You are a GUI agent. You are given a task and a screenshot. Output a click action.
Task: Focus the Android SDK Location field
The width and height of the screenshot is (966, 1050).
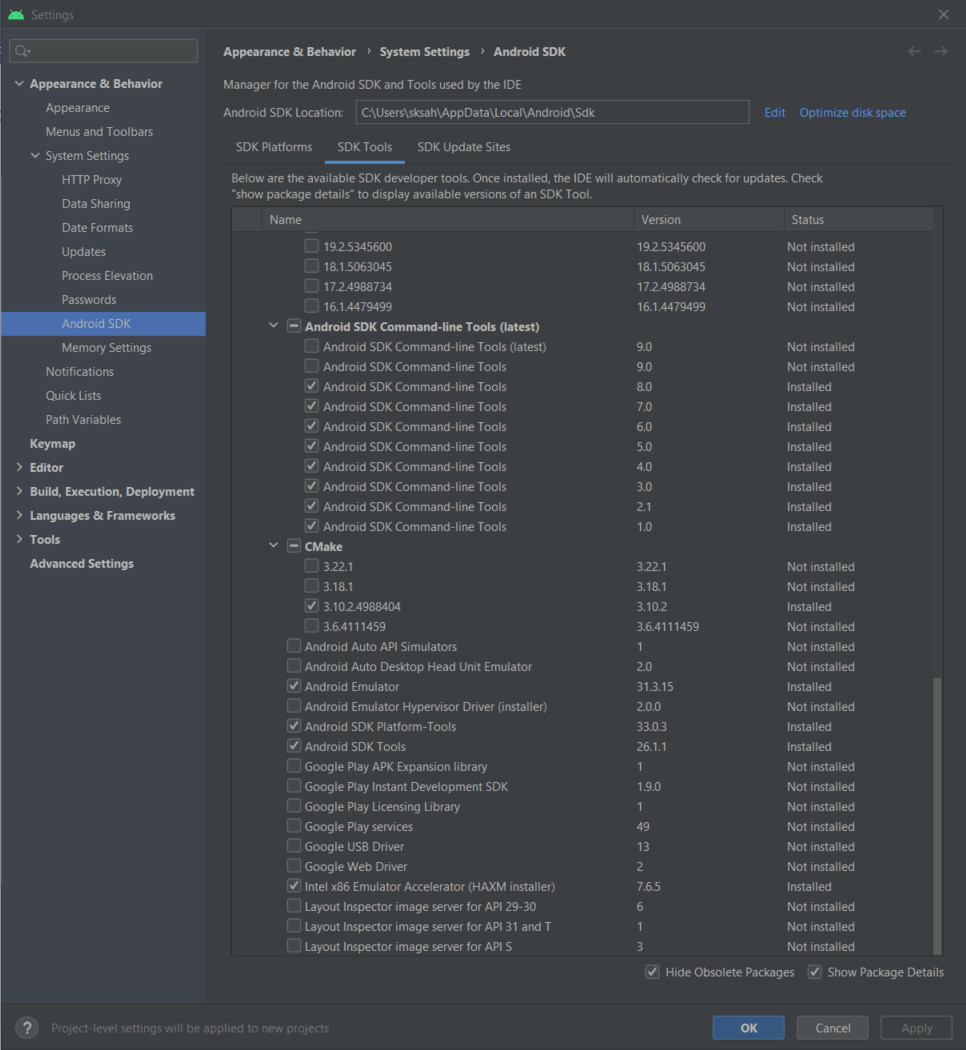[x=552, y=112]
